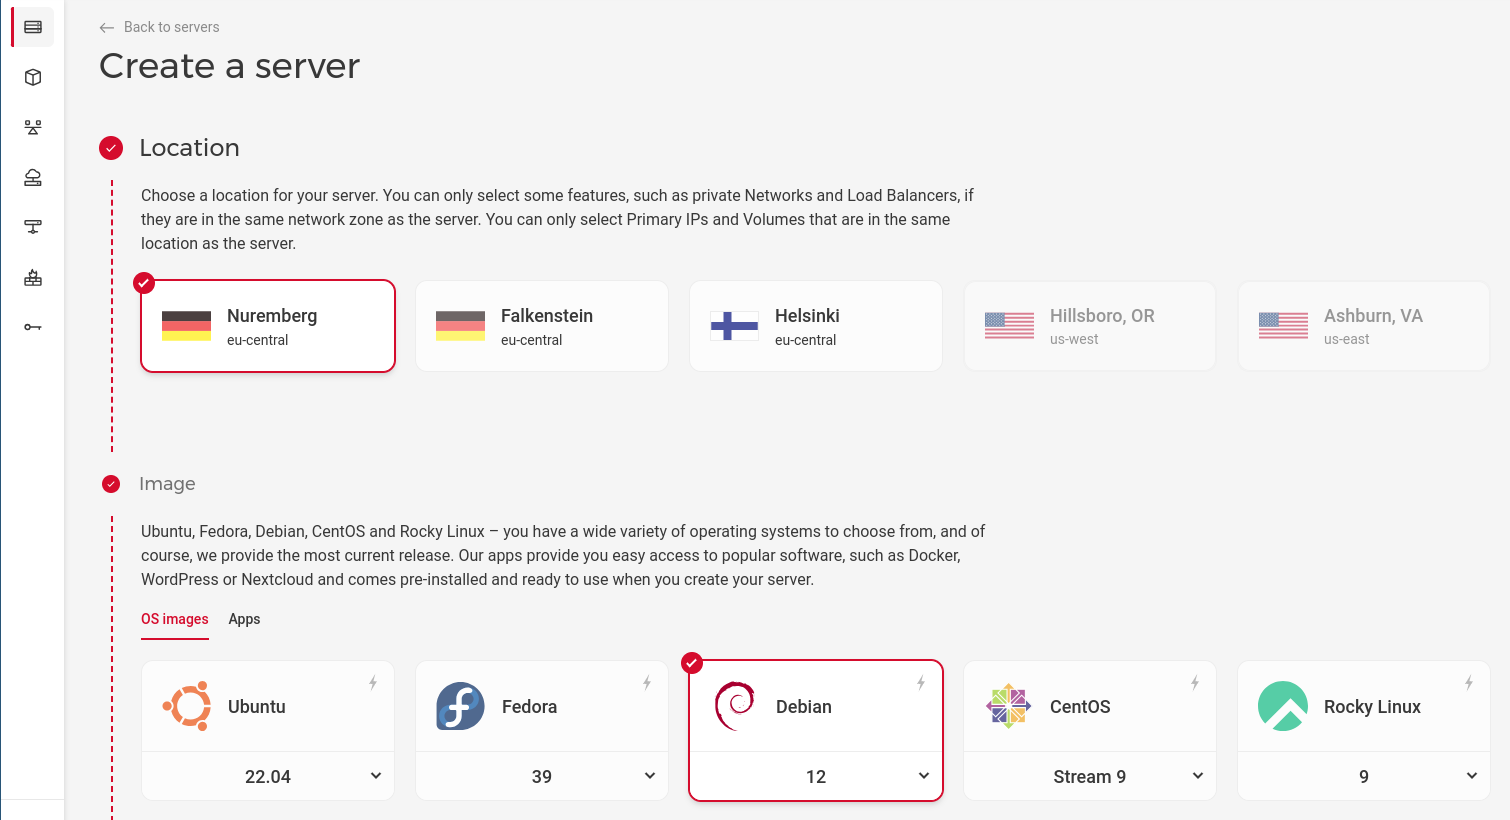Open the Servers section in the sidebar
This screenshot has width=1510, height=820.
[31, 26]
